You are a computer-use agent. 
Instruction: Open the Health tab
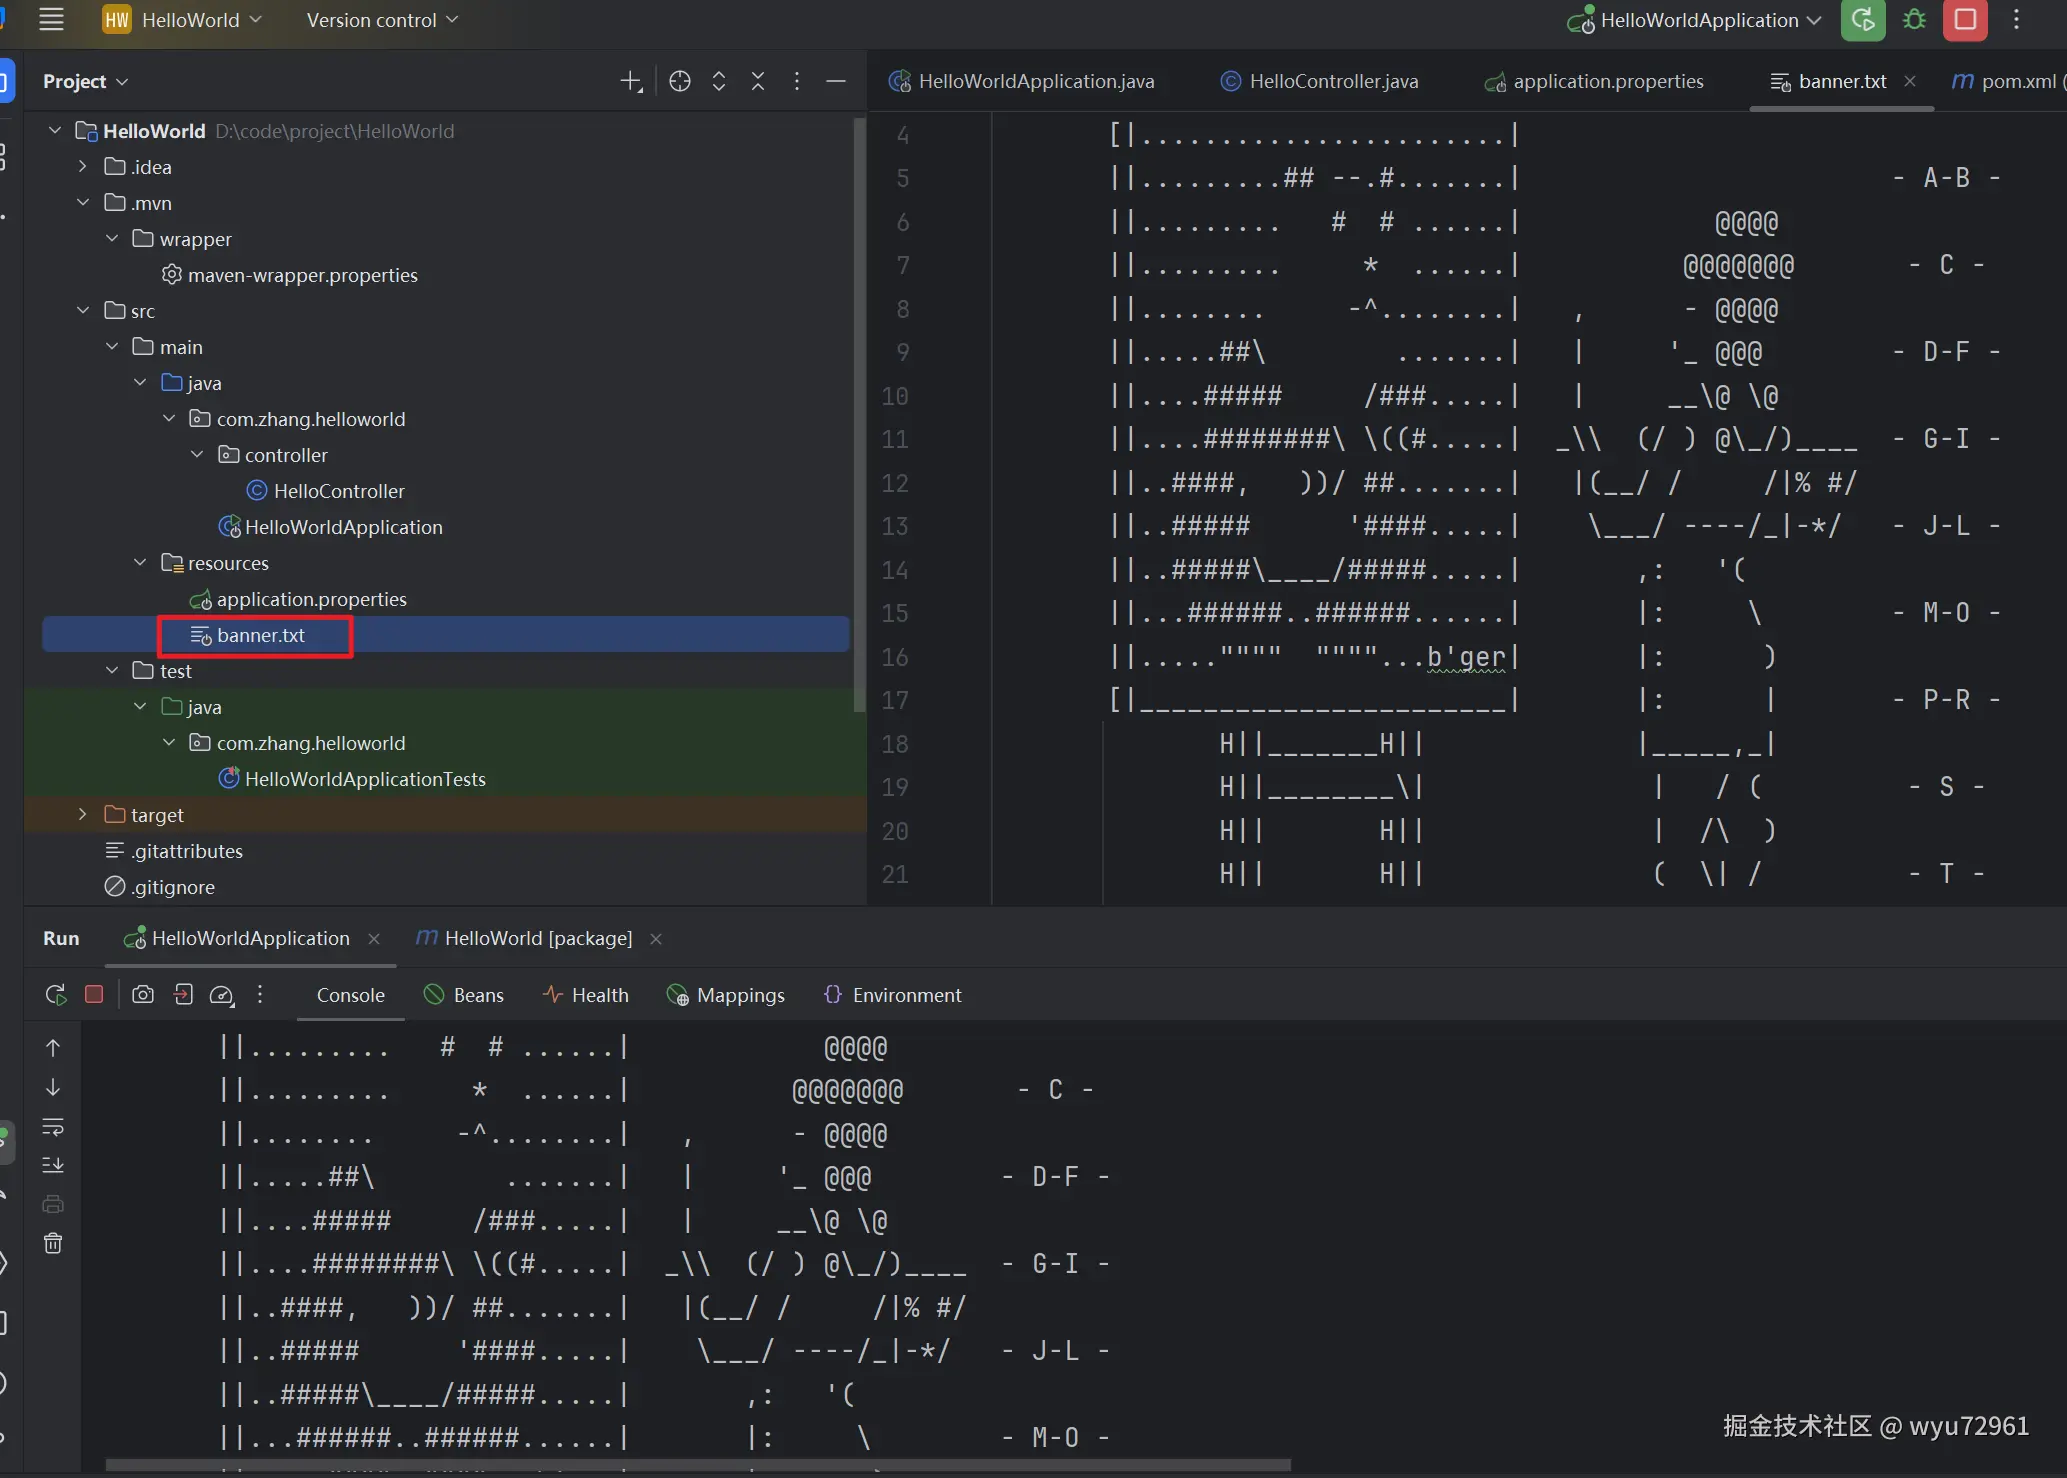point(585,995)
